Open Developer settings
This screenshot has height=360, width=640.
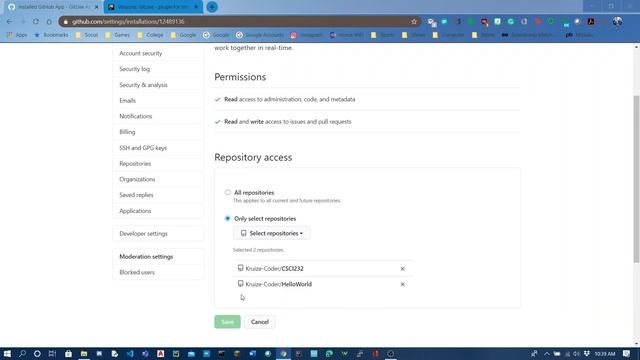143,234
